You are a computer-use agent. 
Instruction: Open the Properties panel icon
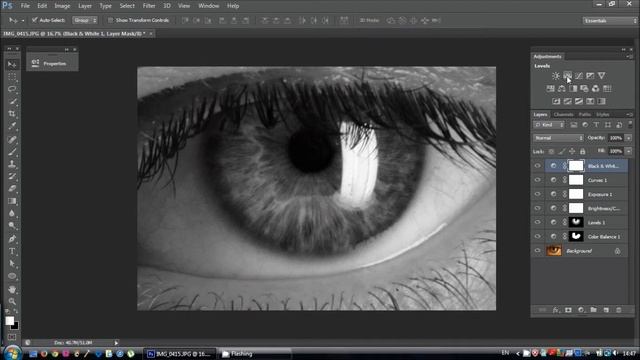(36, 63)
